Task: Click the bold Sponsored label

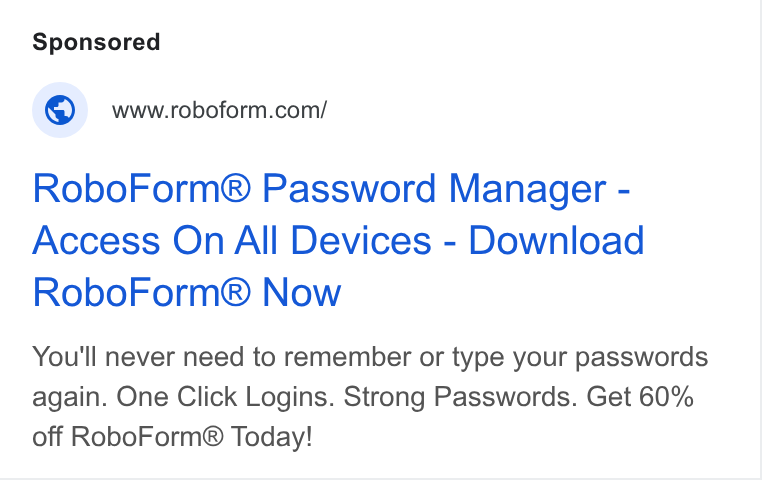Action: point(96,42)
